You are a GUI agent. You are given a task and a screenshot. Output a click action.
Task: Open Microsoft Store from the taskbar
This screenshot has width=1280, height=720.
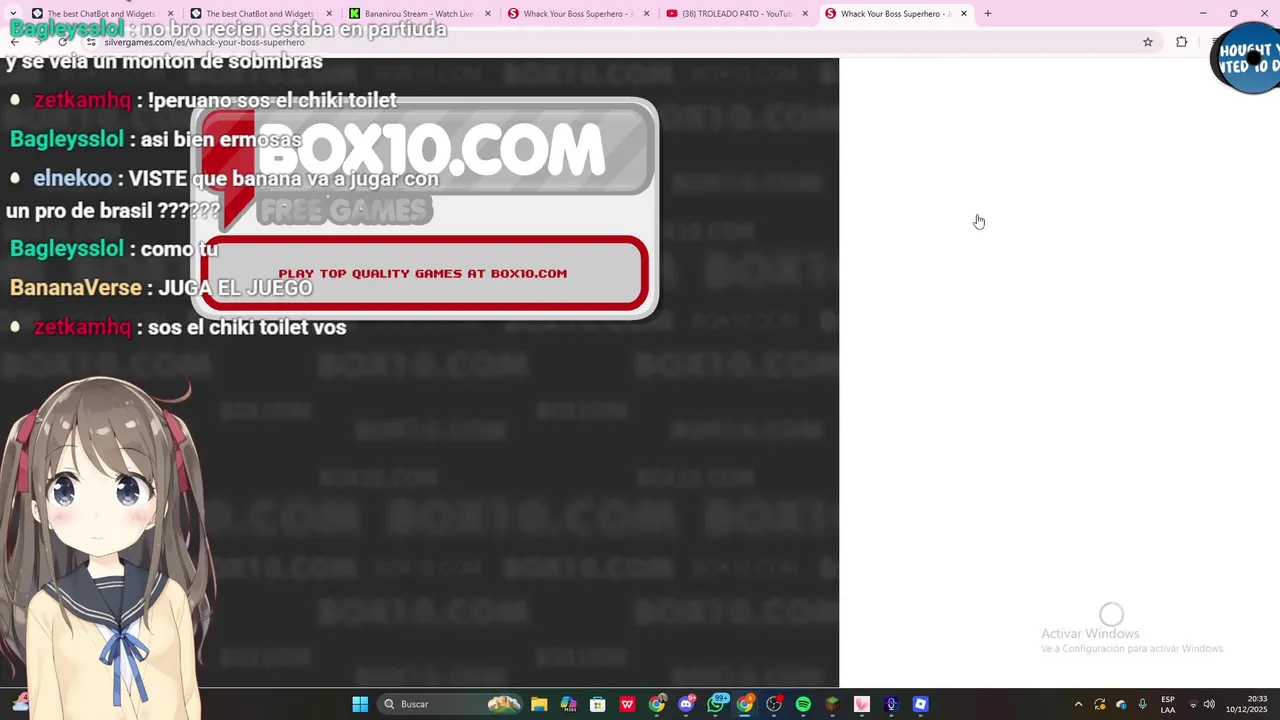tap(597, 704)
